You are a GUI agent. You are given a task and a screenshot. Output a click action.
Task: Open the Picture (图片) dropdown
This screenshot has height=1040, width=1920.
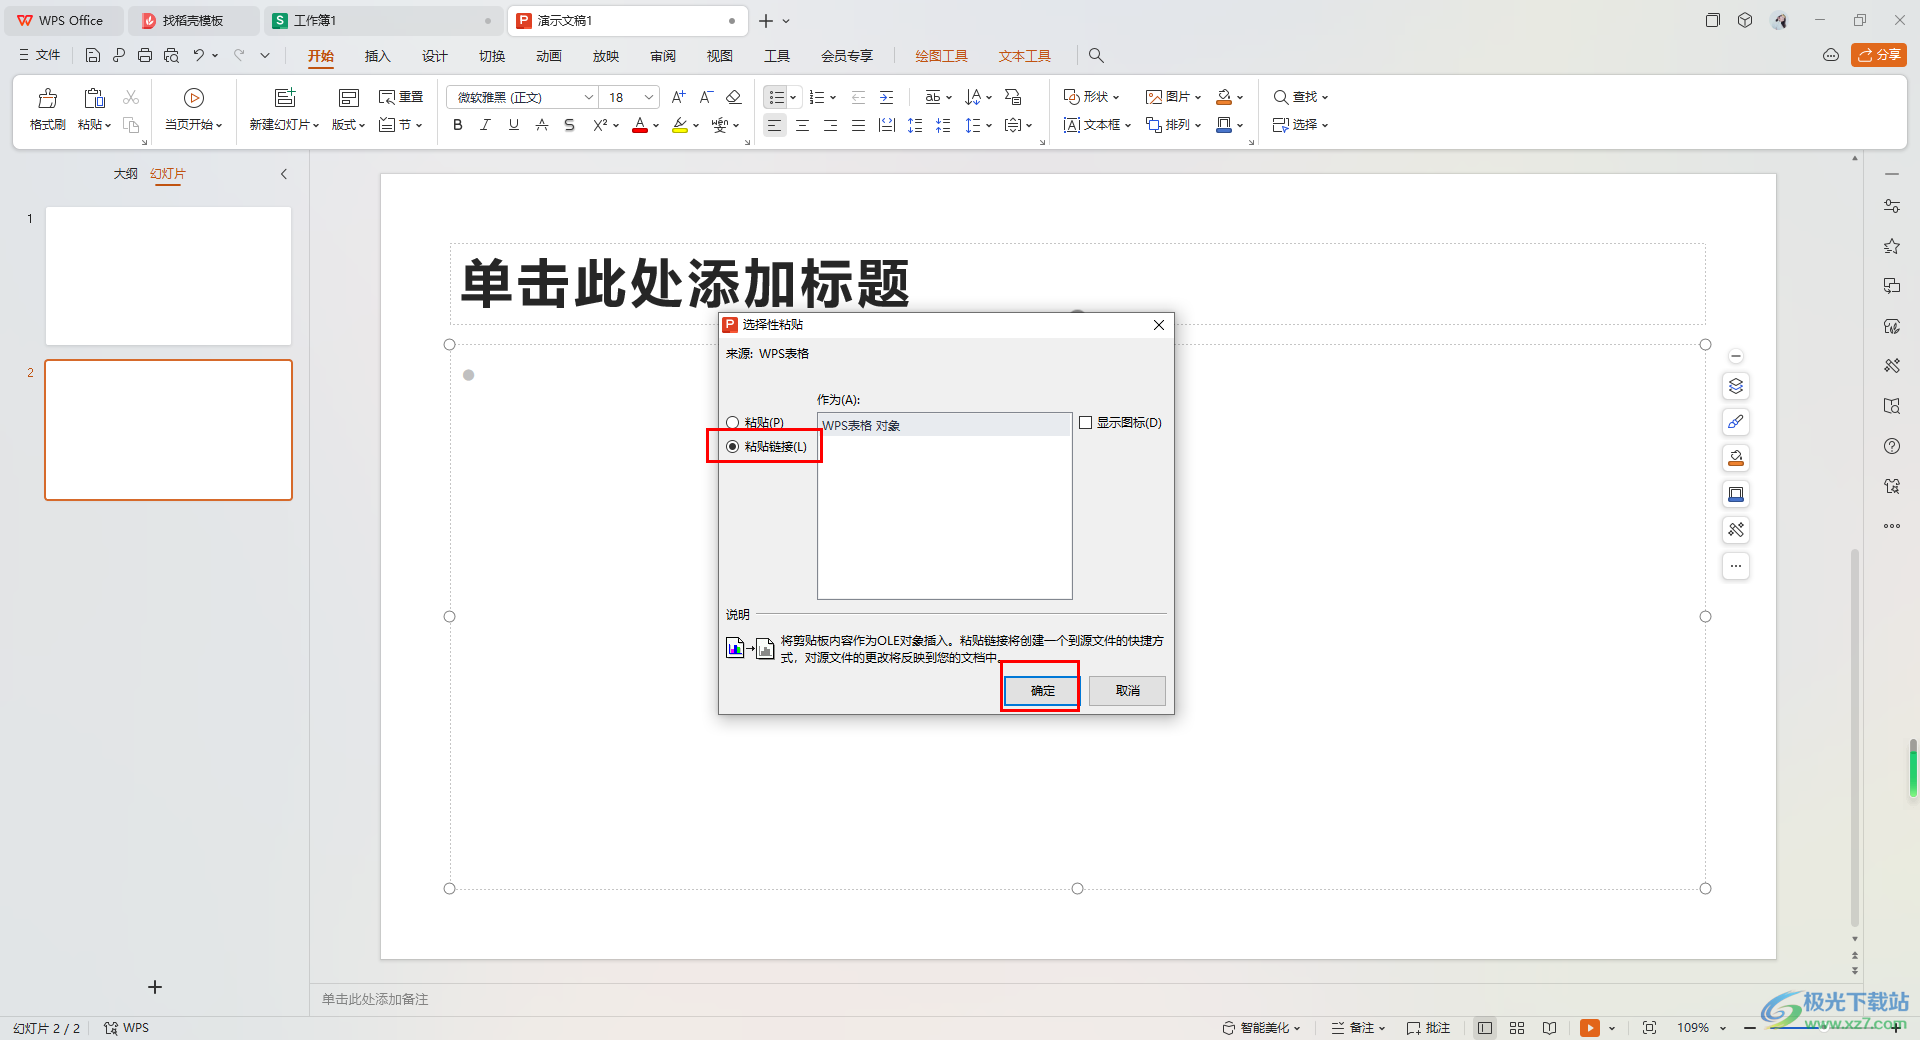pos(1173,97)
